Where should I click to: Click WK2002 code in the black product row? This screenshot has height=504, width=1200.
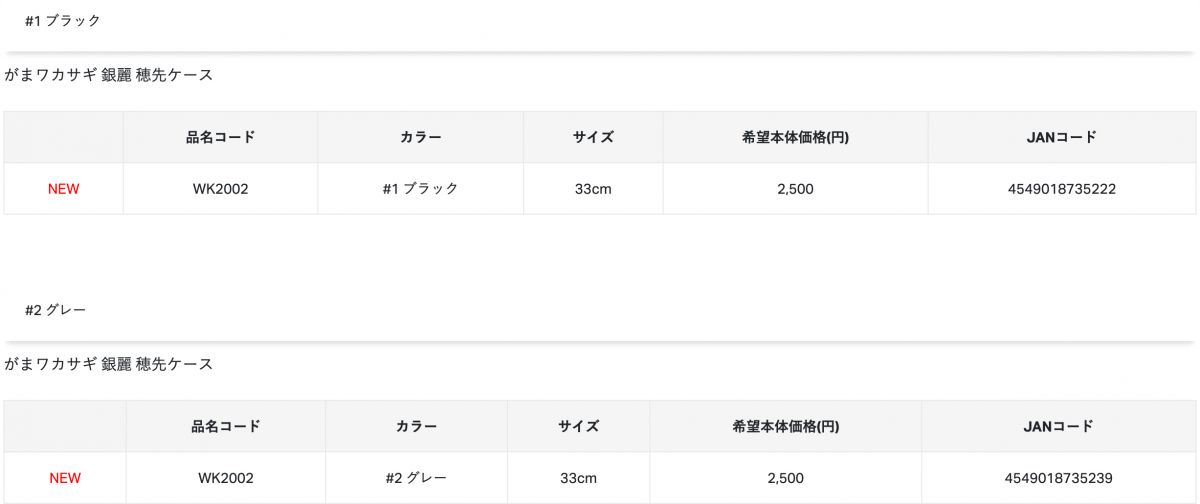[220, 189]
